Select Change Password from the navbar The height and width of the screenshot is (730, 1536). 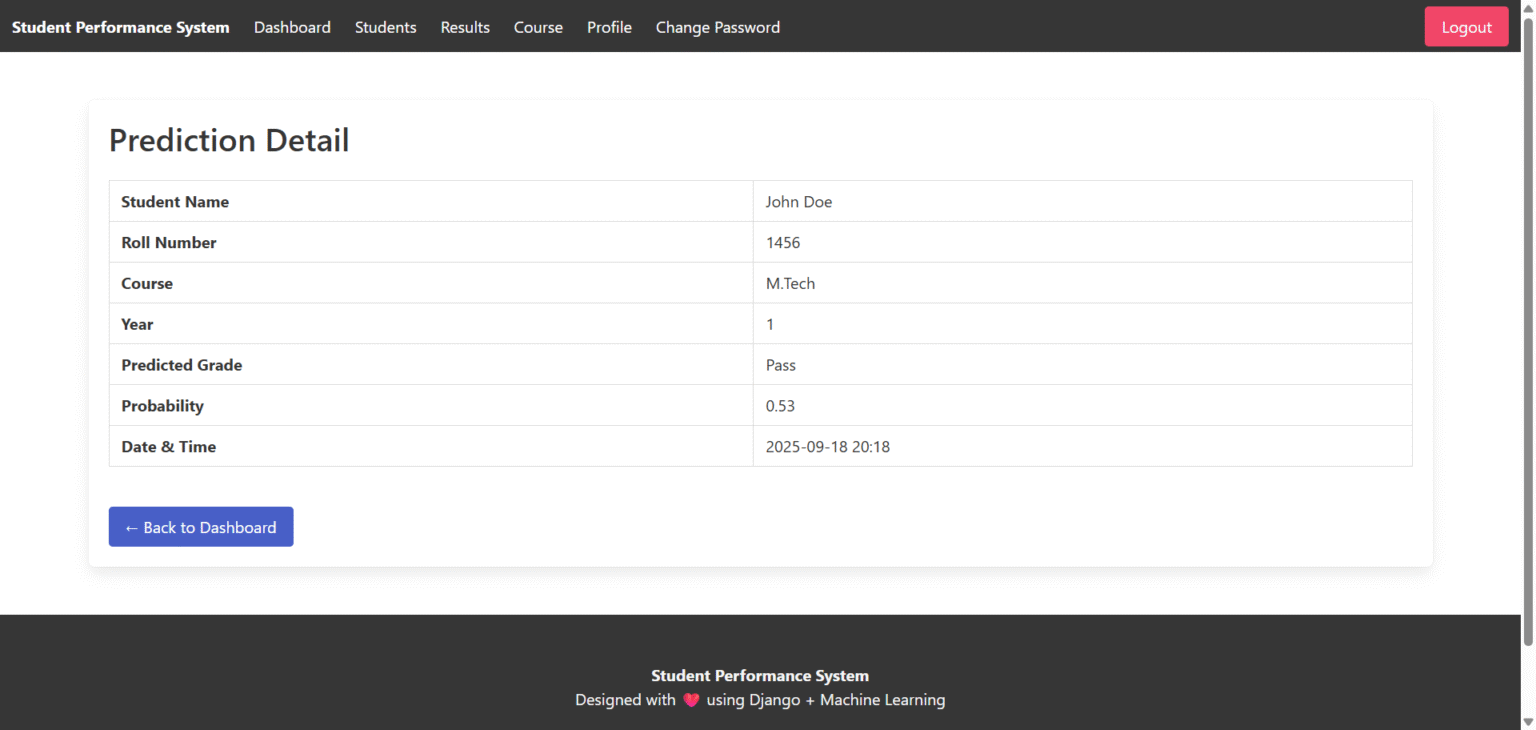tap(717, 27)
